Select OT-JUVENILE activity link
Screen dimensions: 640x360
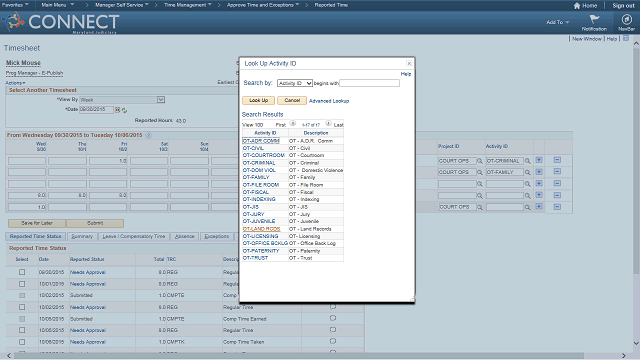click(x=259, y=221)
